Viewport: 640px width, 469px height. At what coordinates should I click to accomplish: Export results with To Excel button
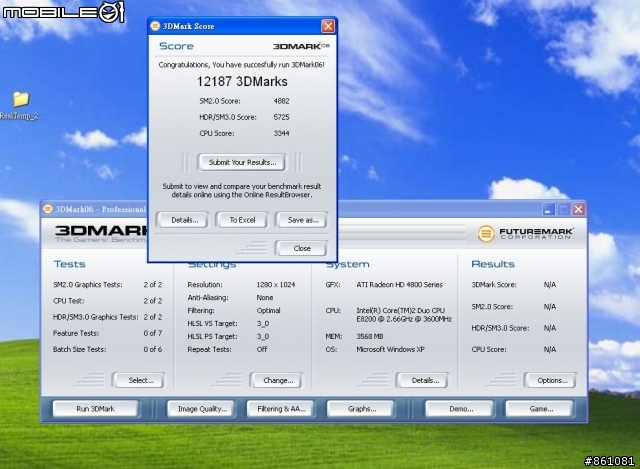tap(242, 220)
